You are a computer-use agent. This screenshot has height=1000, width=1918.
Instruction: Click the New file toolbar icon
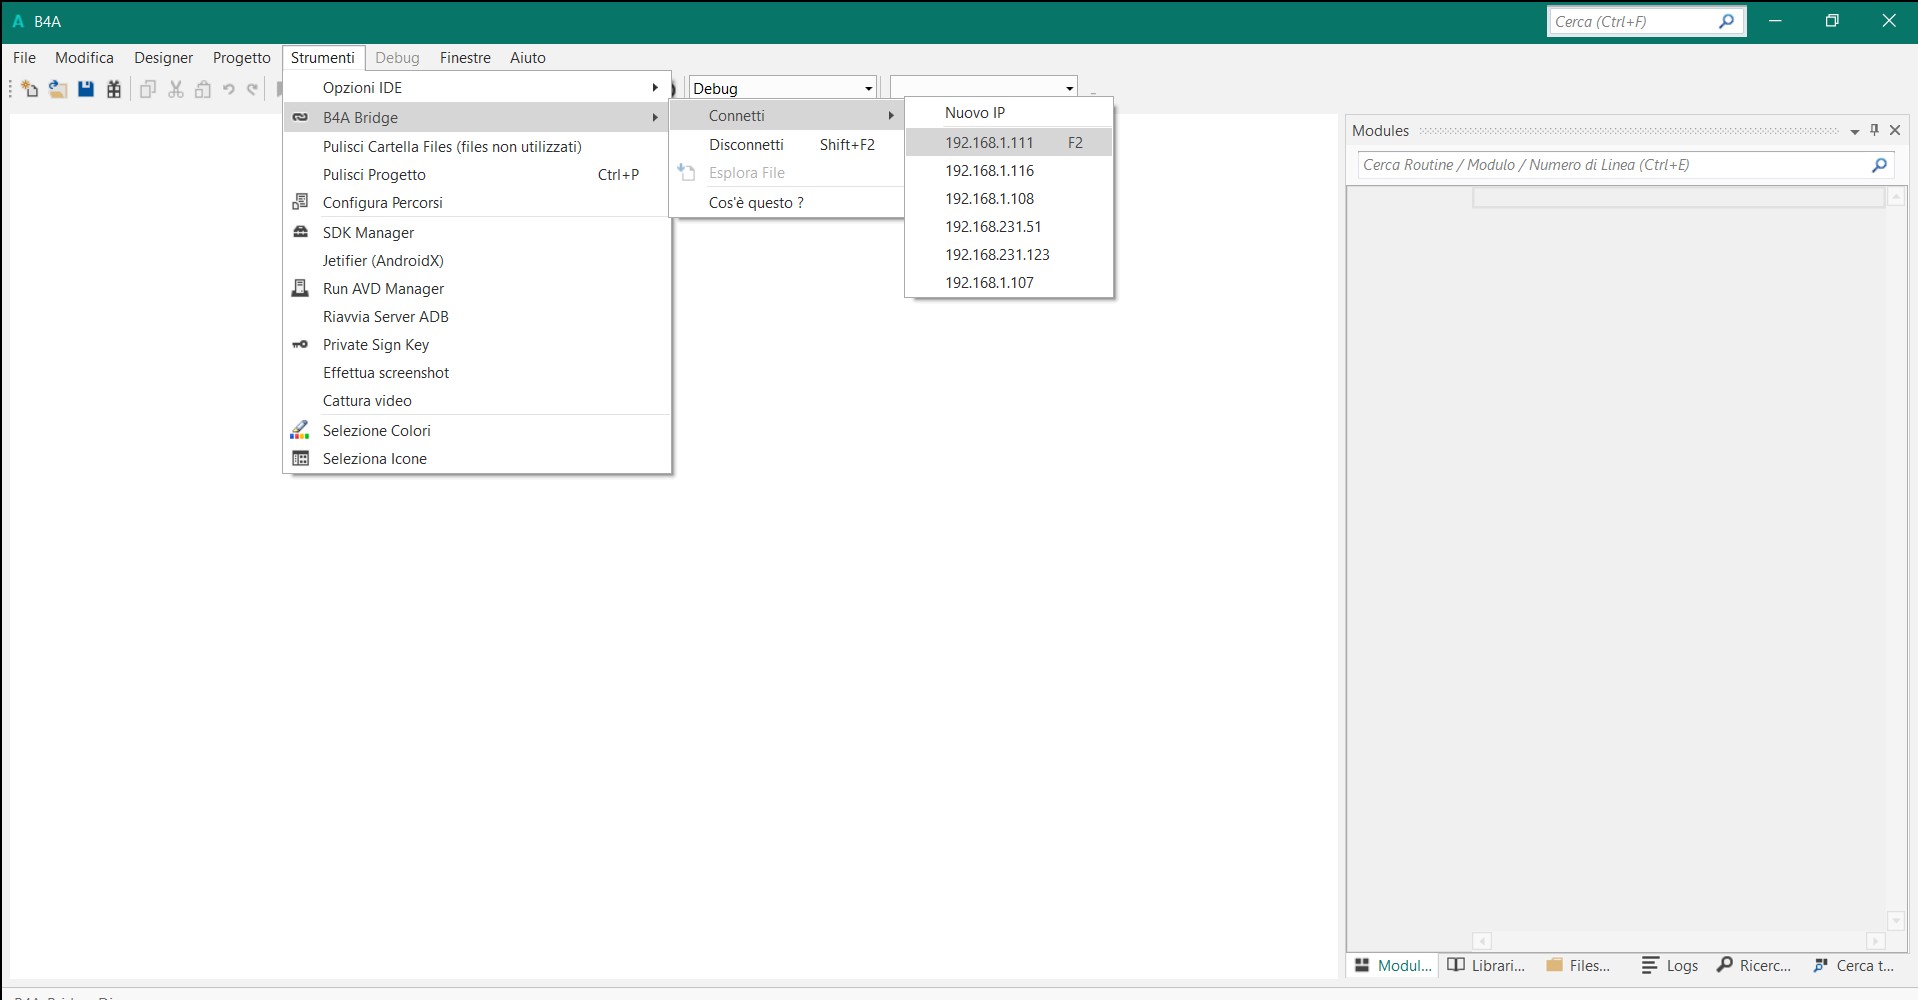click(30, 89)
